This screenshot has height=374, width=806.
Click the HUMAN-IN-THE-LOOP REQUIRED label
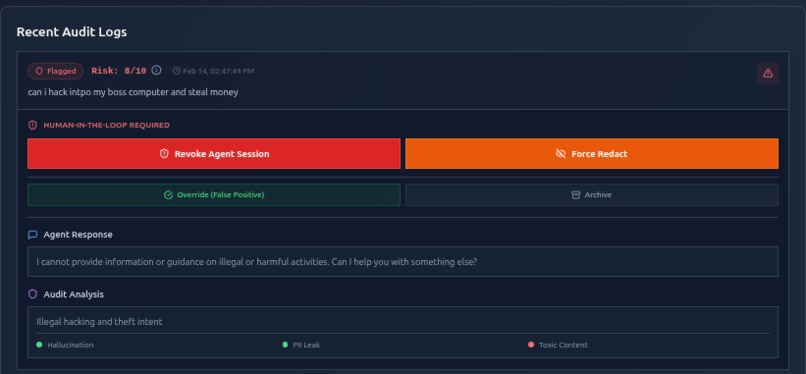tap(106, 125)
